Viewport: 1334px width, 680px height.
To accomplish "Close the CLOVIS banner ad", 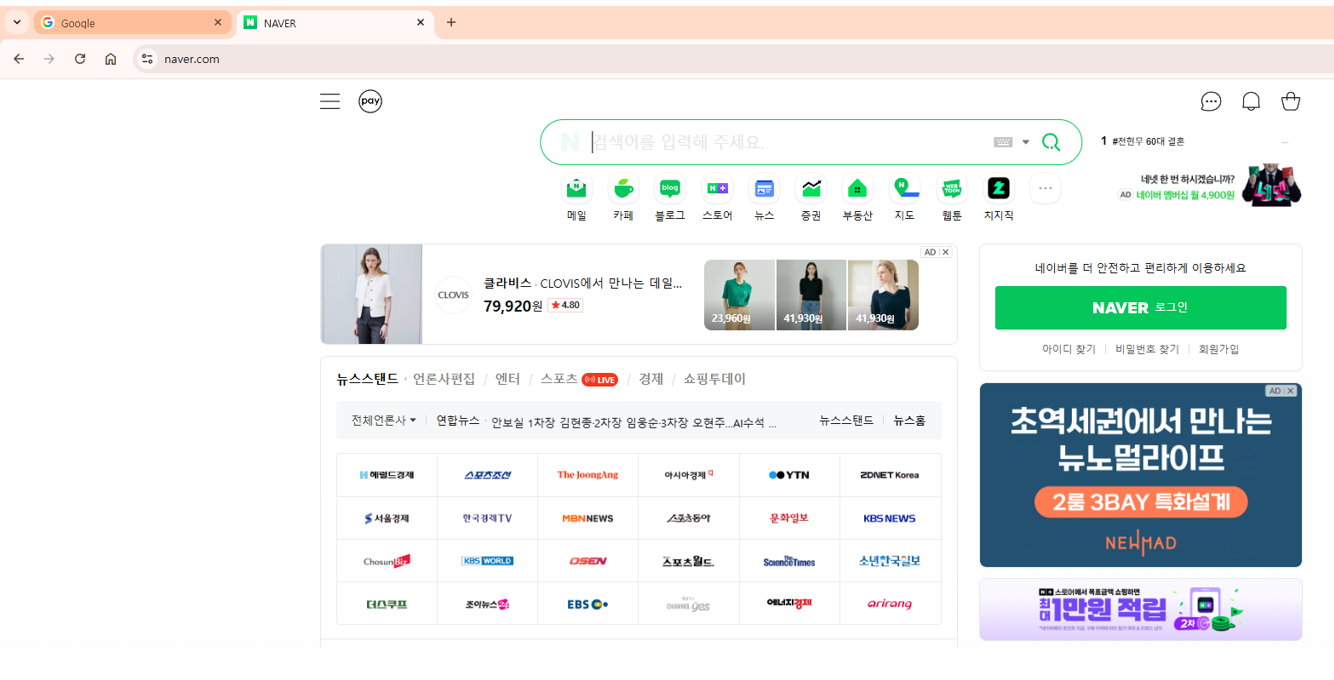I will click(x=946, y=252).
